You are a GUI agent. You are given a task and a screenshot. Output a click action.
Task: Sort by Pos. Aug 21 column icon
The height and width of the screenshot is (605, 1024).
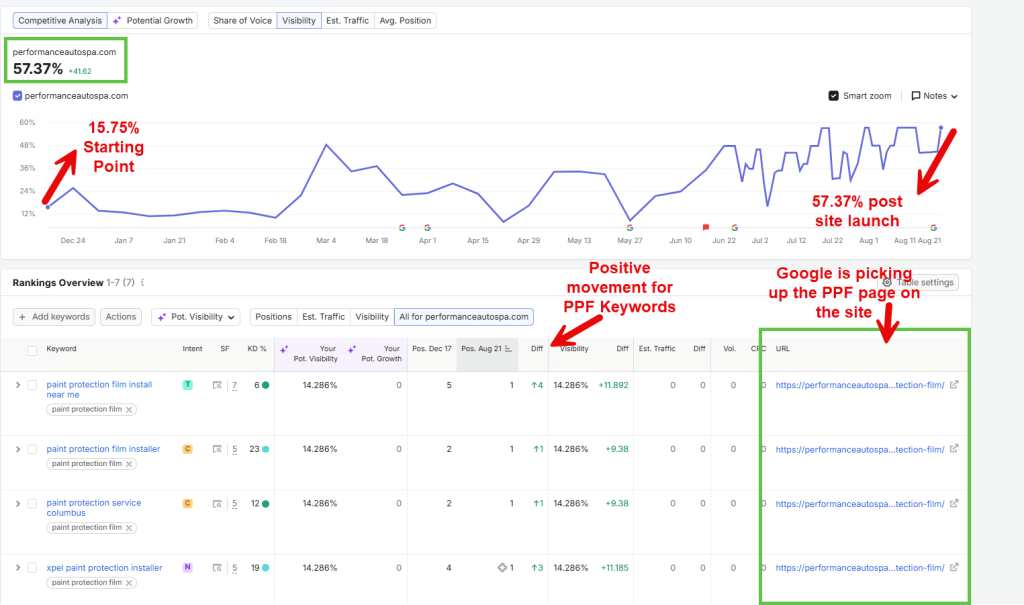508,349
